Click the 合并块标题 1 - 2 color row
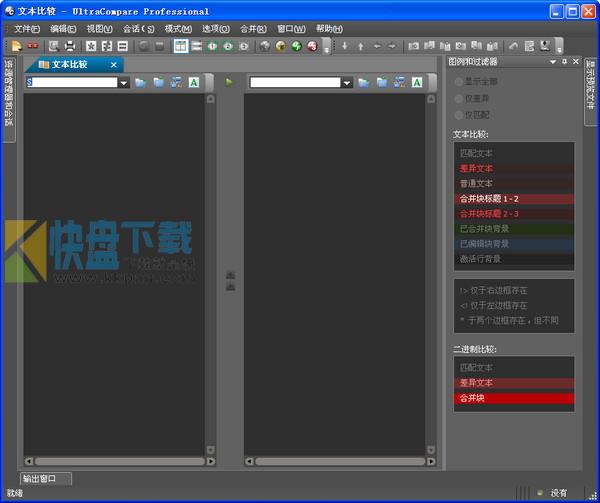 tap(514, 199)
